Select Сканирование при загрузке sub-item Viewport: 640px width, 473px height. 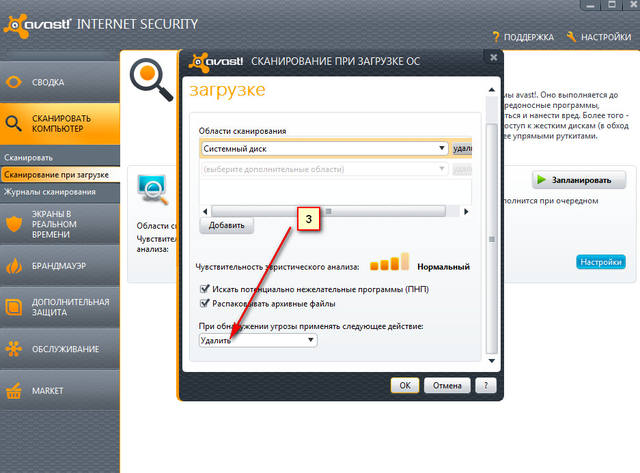[x=60, y=175]
